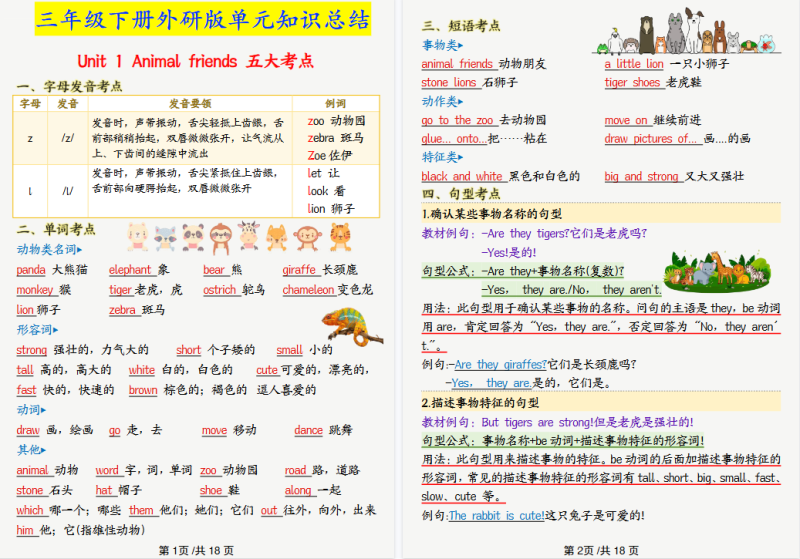This screenshot has height=559, width=800.
Task: Click the purple example 'But tigers are strong!'
Action: click(537, 422)
